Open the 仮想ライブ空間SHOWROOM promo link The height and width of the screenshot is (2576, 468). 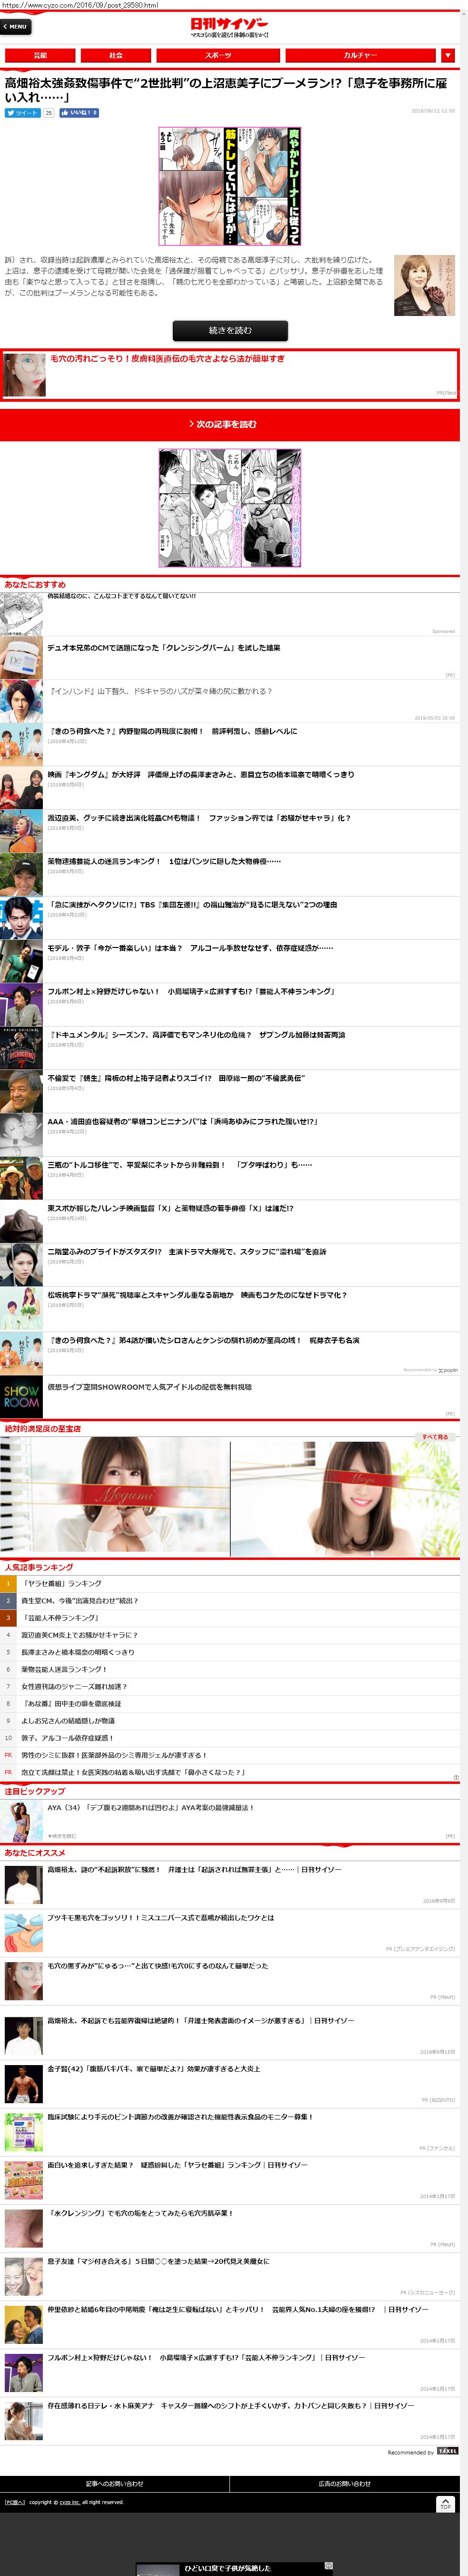[149, 1387]
